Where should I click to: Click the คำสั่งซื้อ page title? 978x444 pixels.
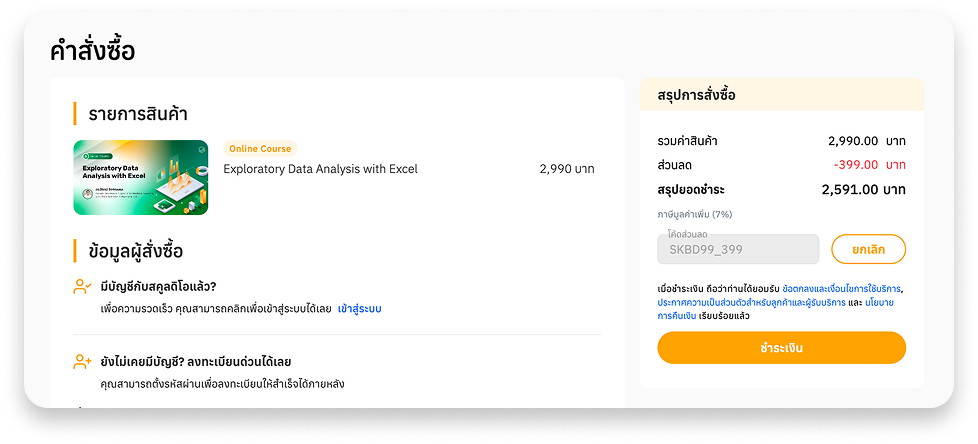point(92,50)
